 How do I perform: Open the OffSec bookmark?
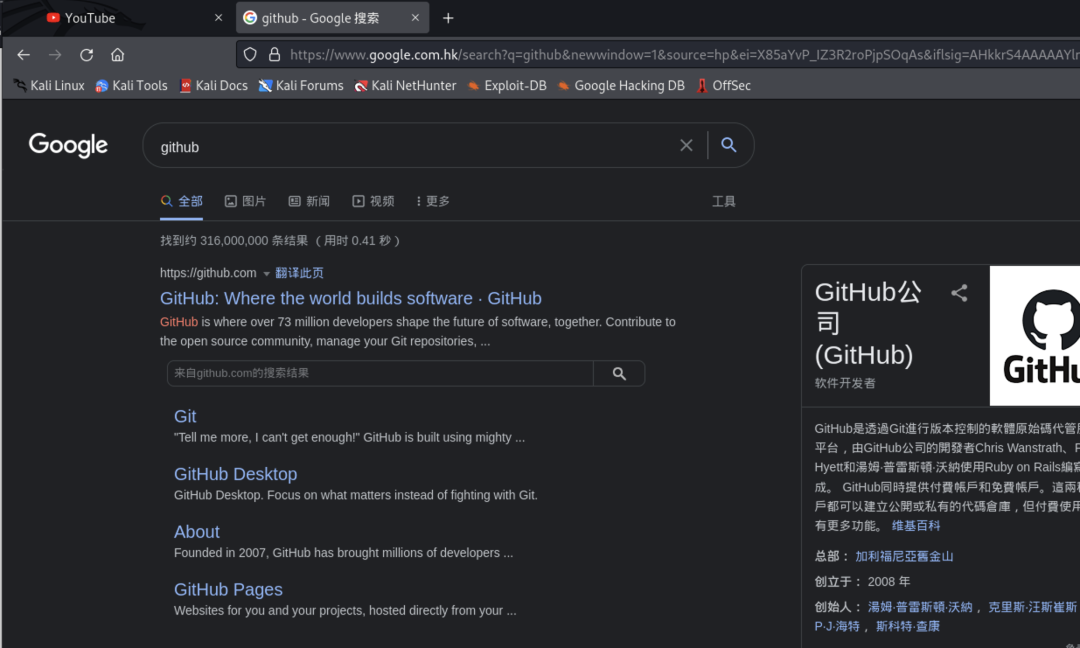tap(723, 85)
